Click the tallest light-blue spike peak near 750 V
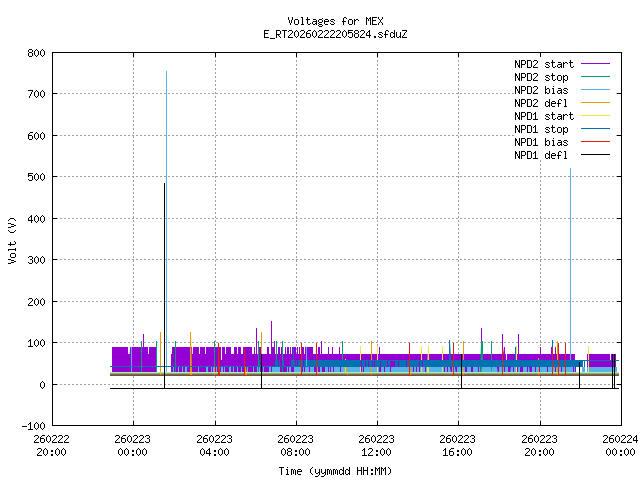This screenshot has width=640, height=480. click(166, 72)
